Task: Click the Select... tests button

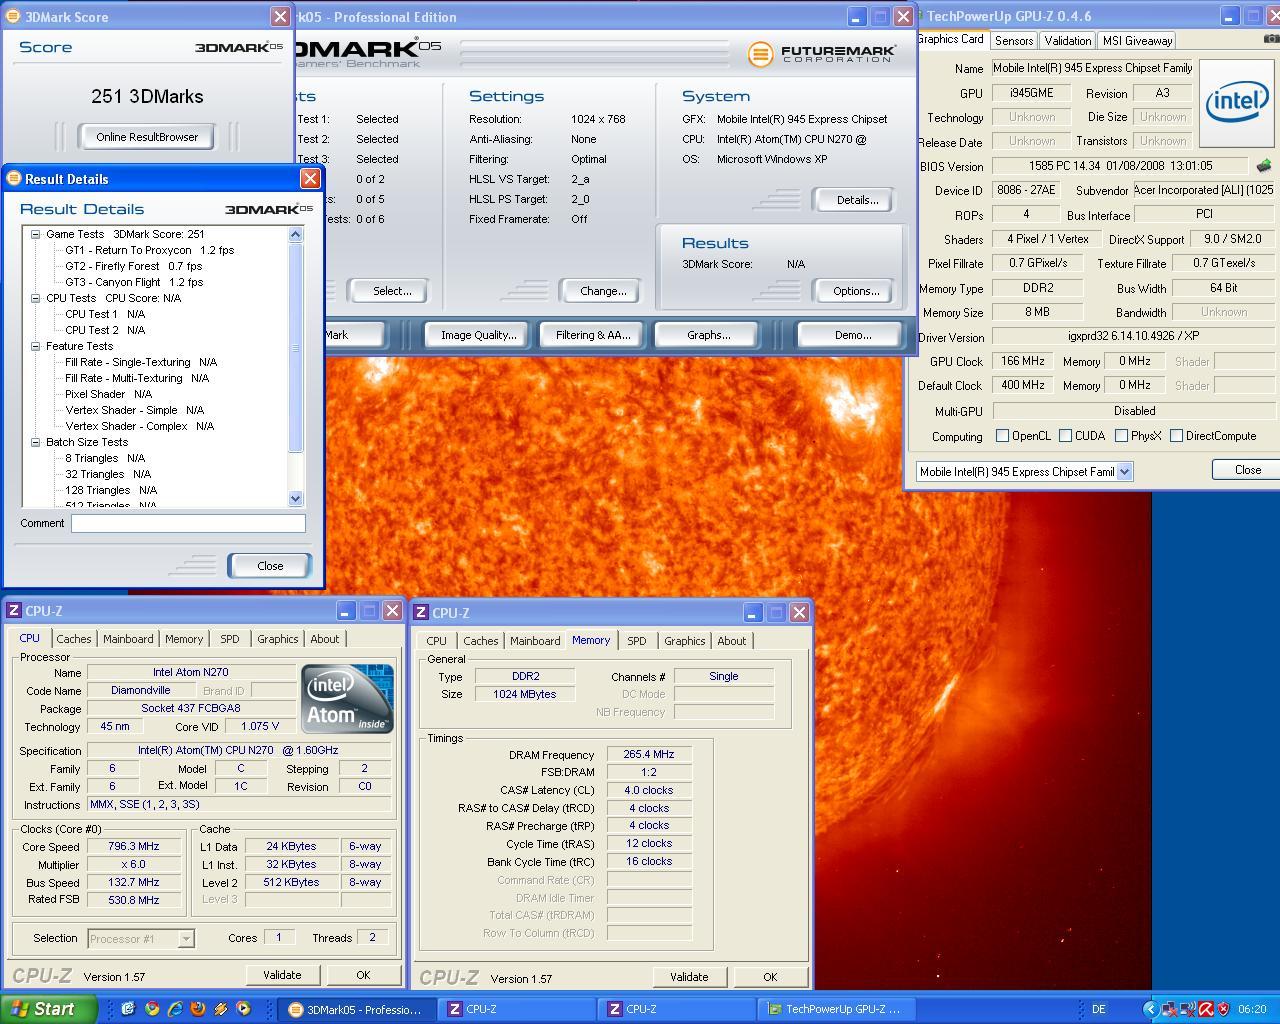Action: 391,291
